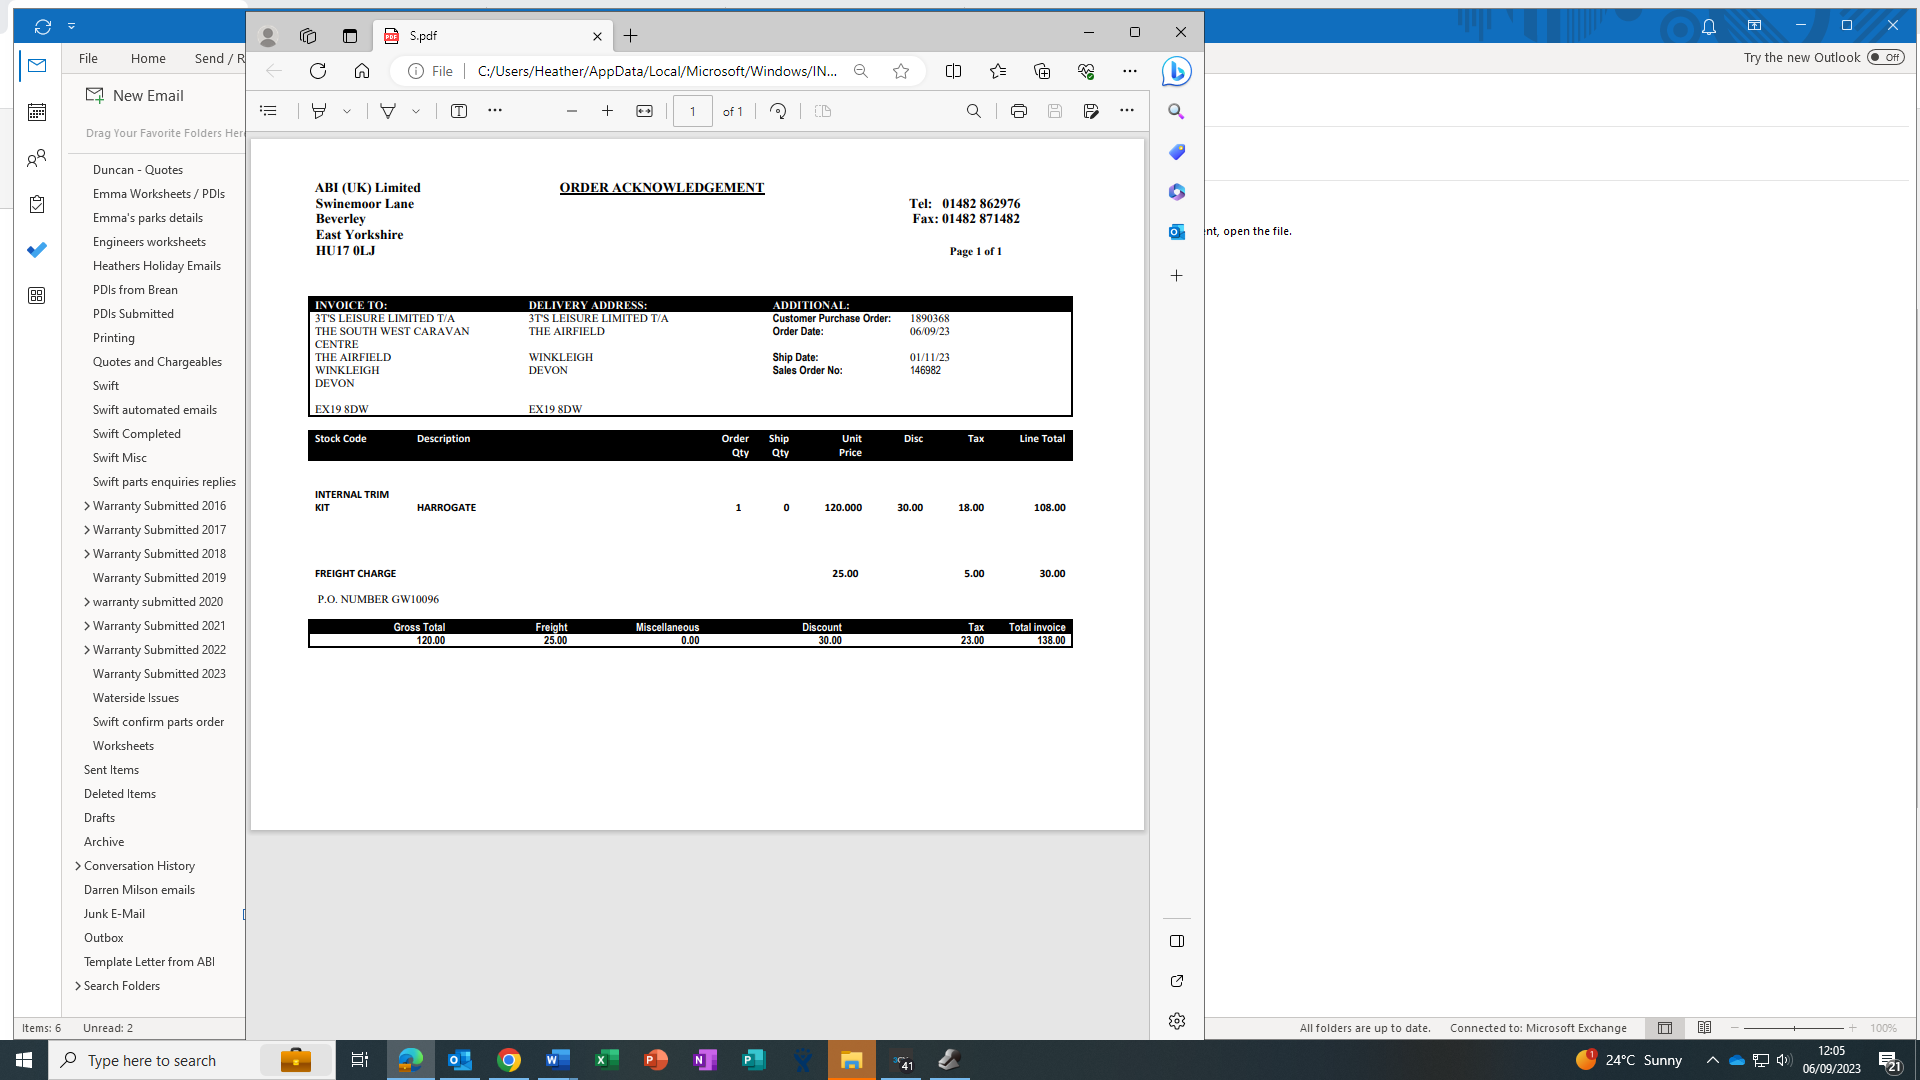Open the File menu tab in Outlook
Screen dimensions: 1920x1080
click(88, 58)
